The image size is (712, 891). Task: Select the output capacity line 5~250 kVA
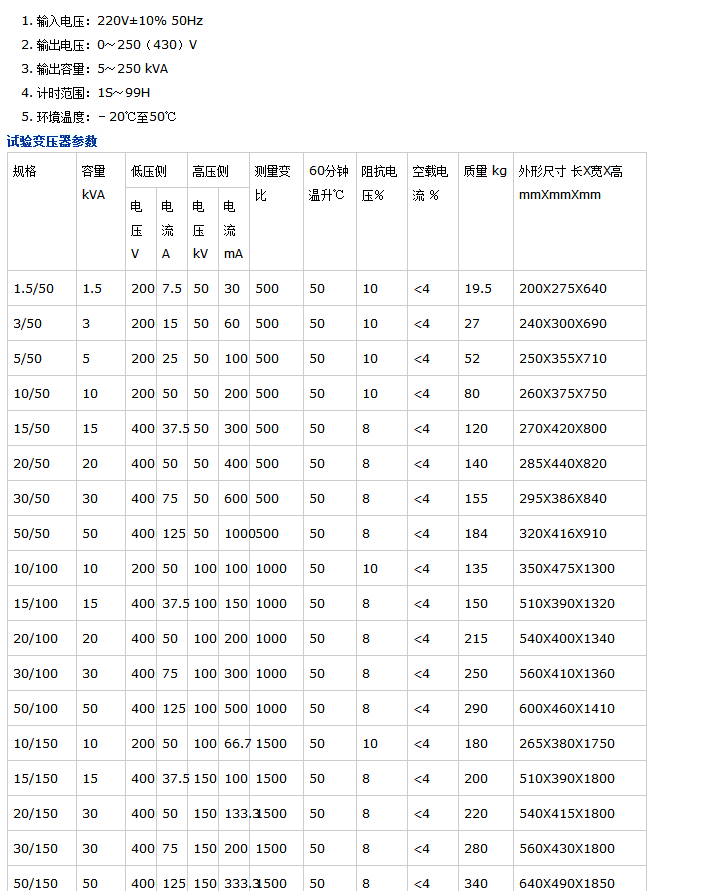click(94, 69)
